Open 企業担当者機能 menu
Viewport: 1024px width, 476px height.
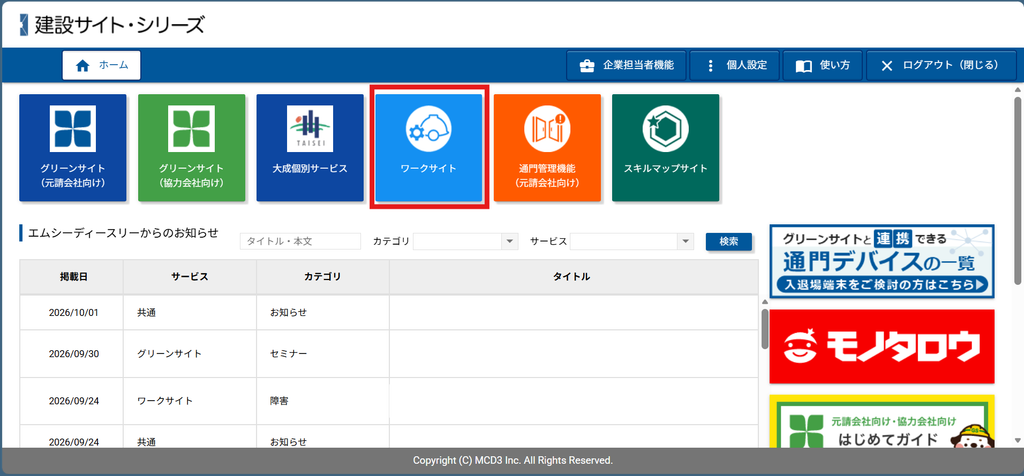[x=626, y=65]
